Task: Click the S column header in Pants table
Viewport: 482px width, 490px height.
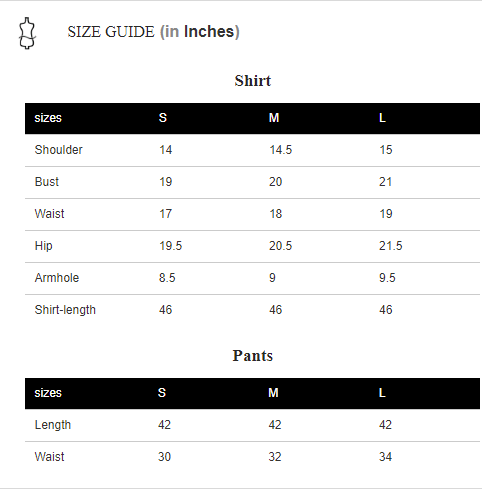Action: [x=162, y=393]
